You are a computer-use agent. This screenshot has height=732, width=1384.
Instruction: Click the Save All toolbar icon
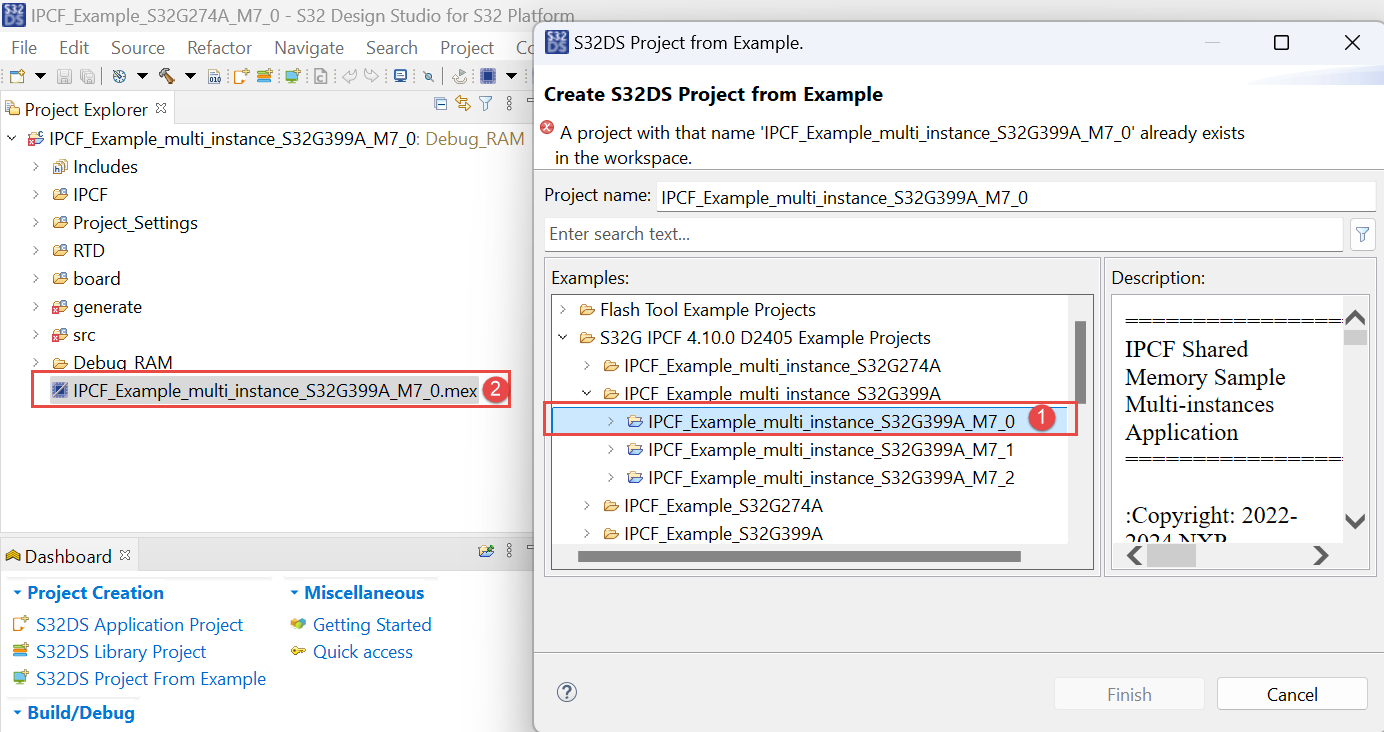tap(87, 76)
